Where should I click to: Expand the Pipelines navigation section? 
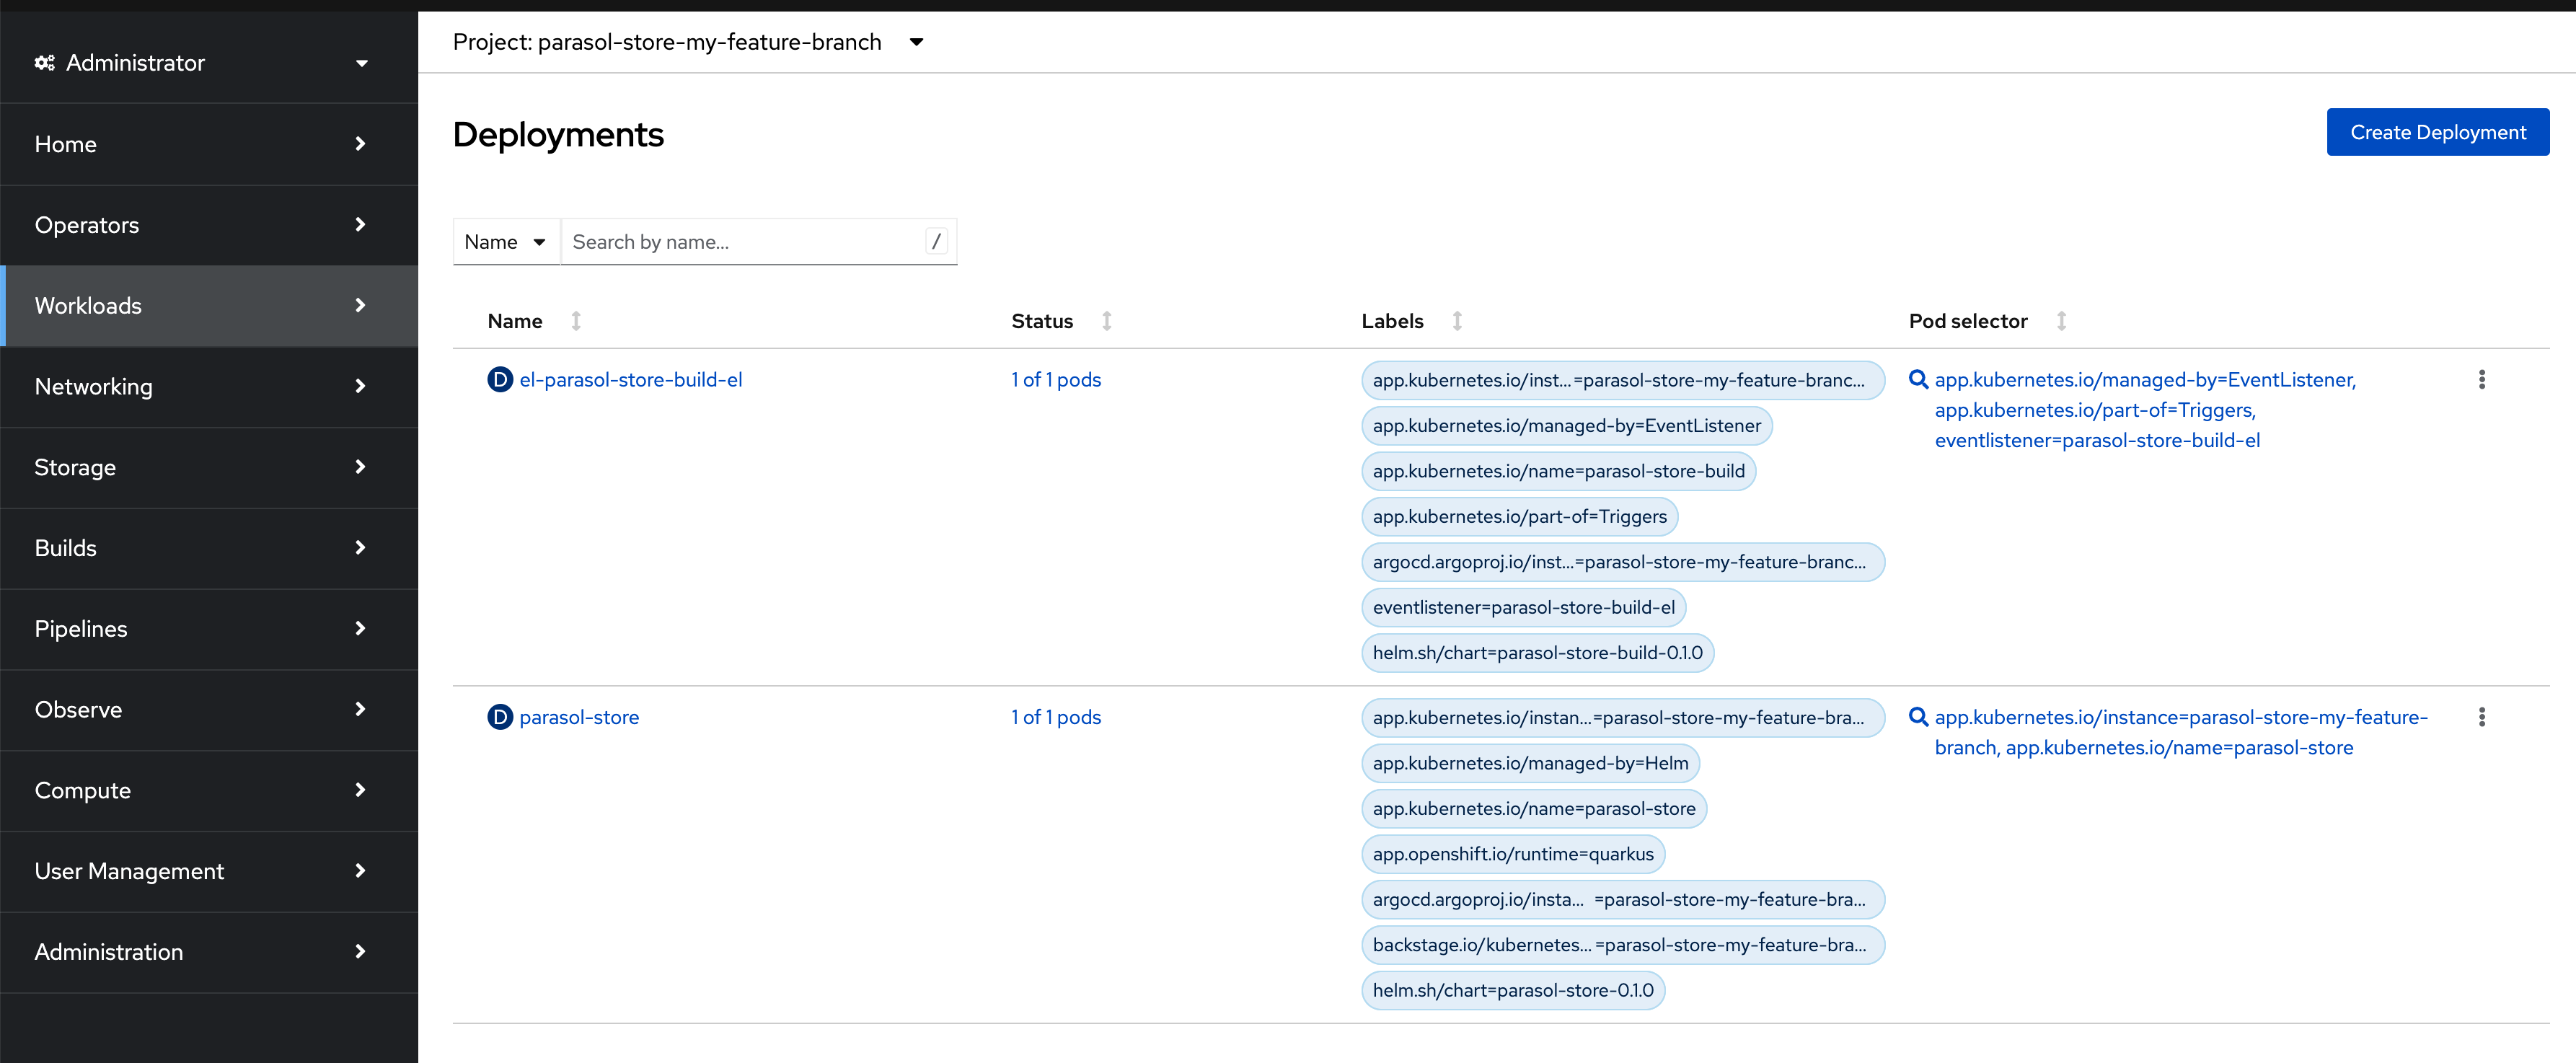(208, 629)
